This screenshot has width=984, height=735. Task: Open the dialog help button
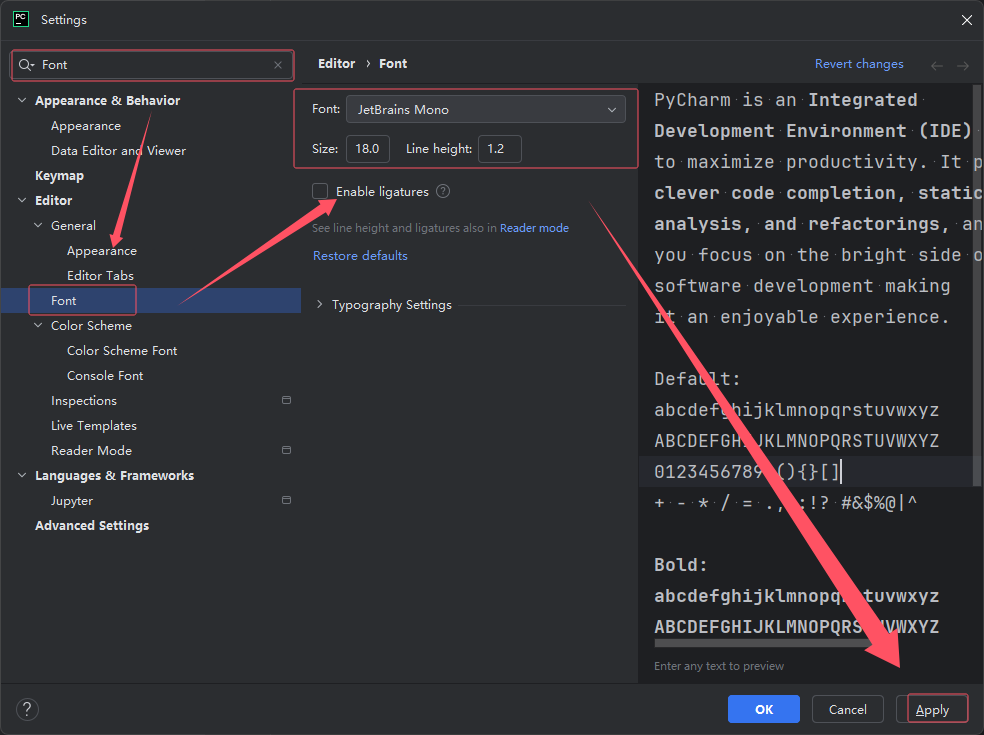coord(28,710)
